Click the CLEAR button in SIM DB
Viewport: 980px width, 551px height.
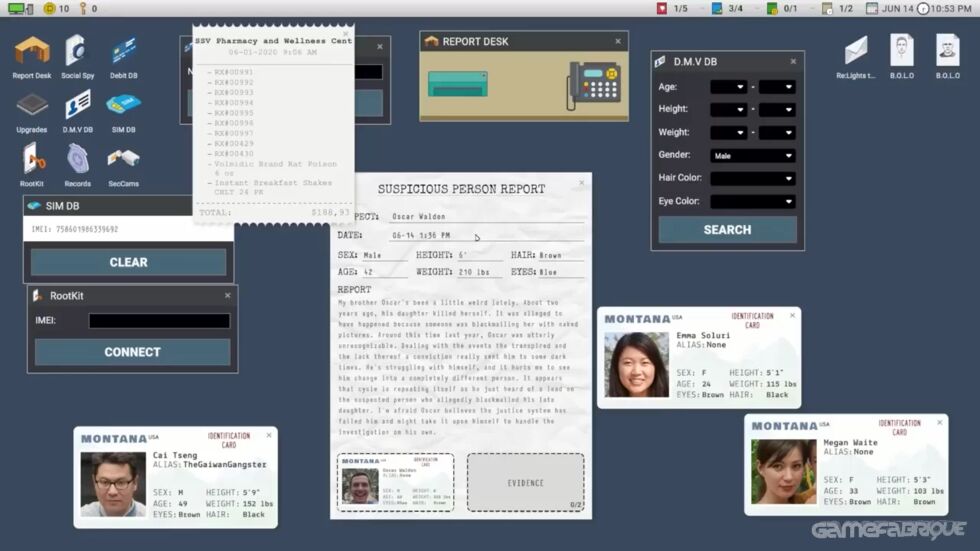pos(129,262)
